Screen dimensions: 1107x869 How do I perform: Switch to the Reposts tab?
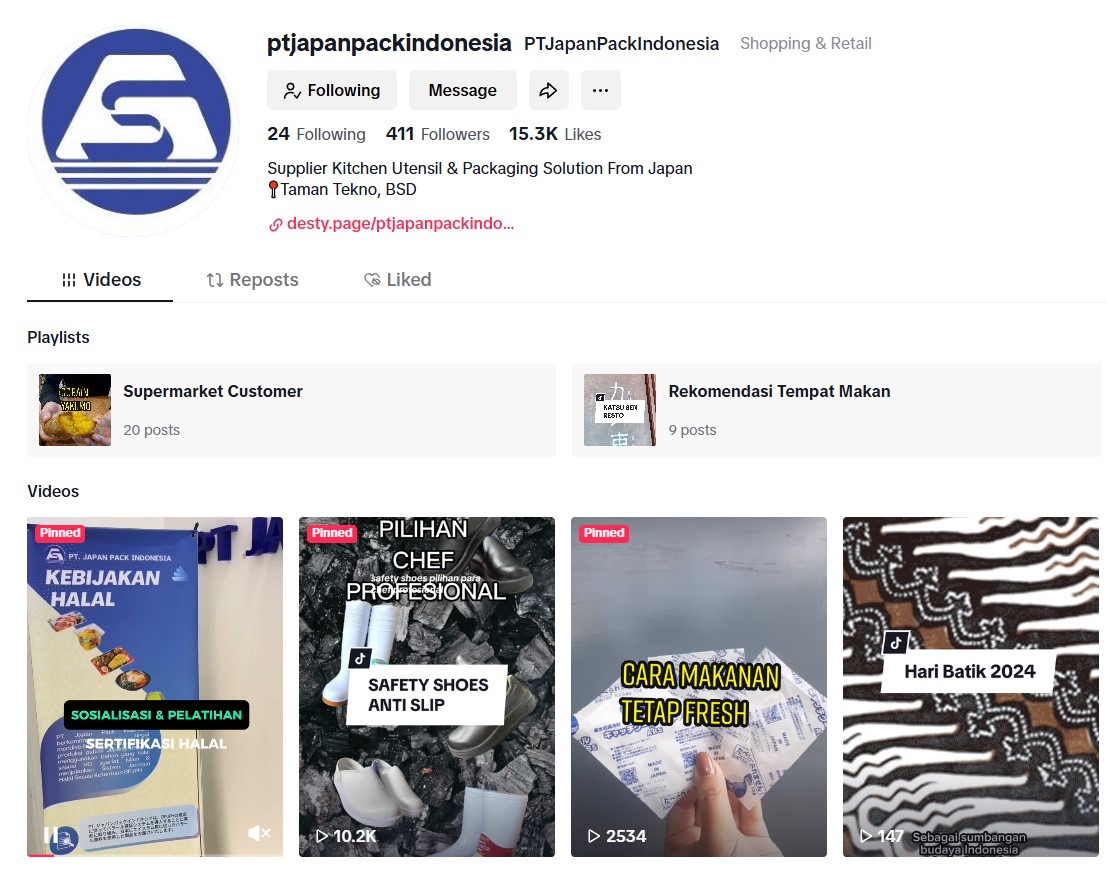[x=252, y=280]
